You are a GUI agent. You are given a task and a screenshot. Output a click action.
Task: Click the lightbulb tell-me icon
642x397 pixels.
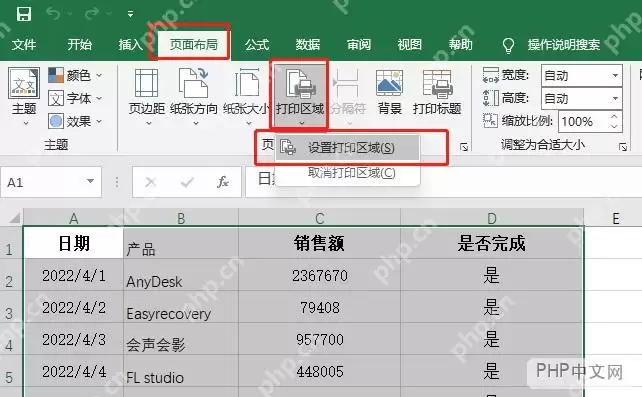click(x=508, y=45)
